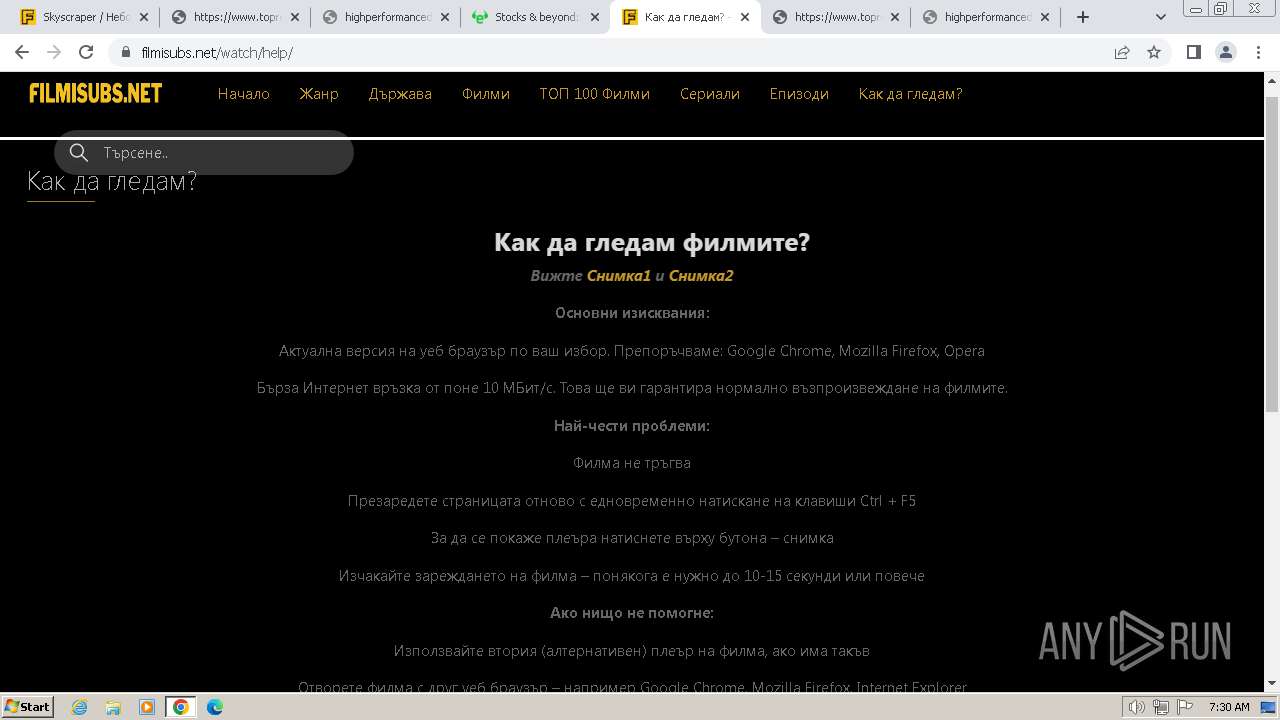Open the Как да гледам? menu item
This screenshot has width=1280, height=720.
(910, 94)
